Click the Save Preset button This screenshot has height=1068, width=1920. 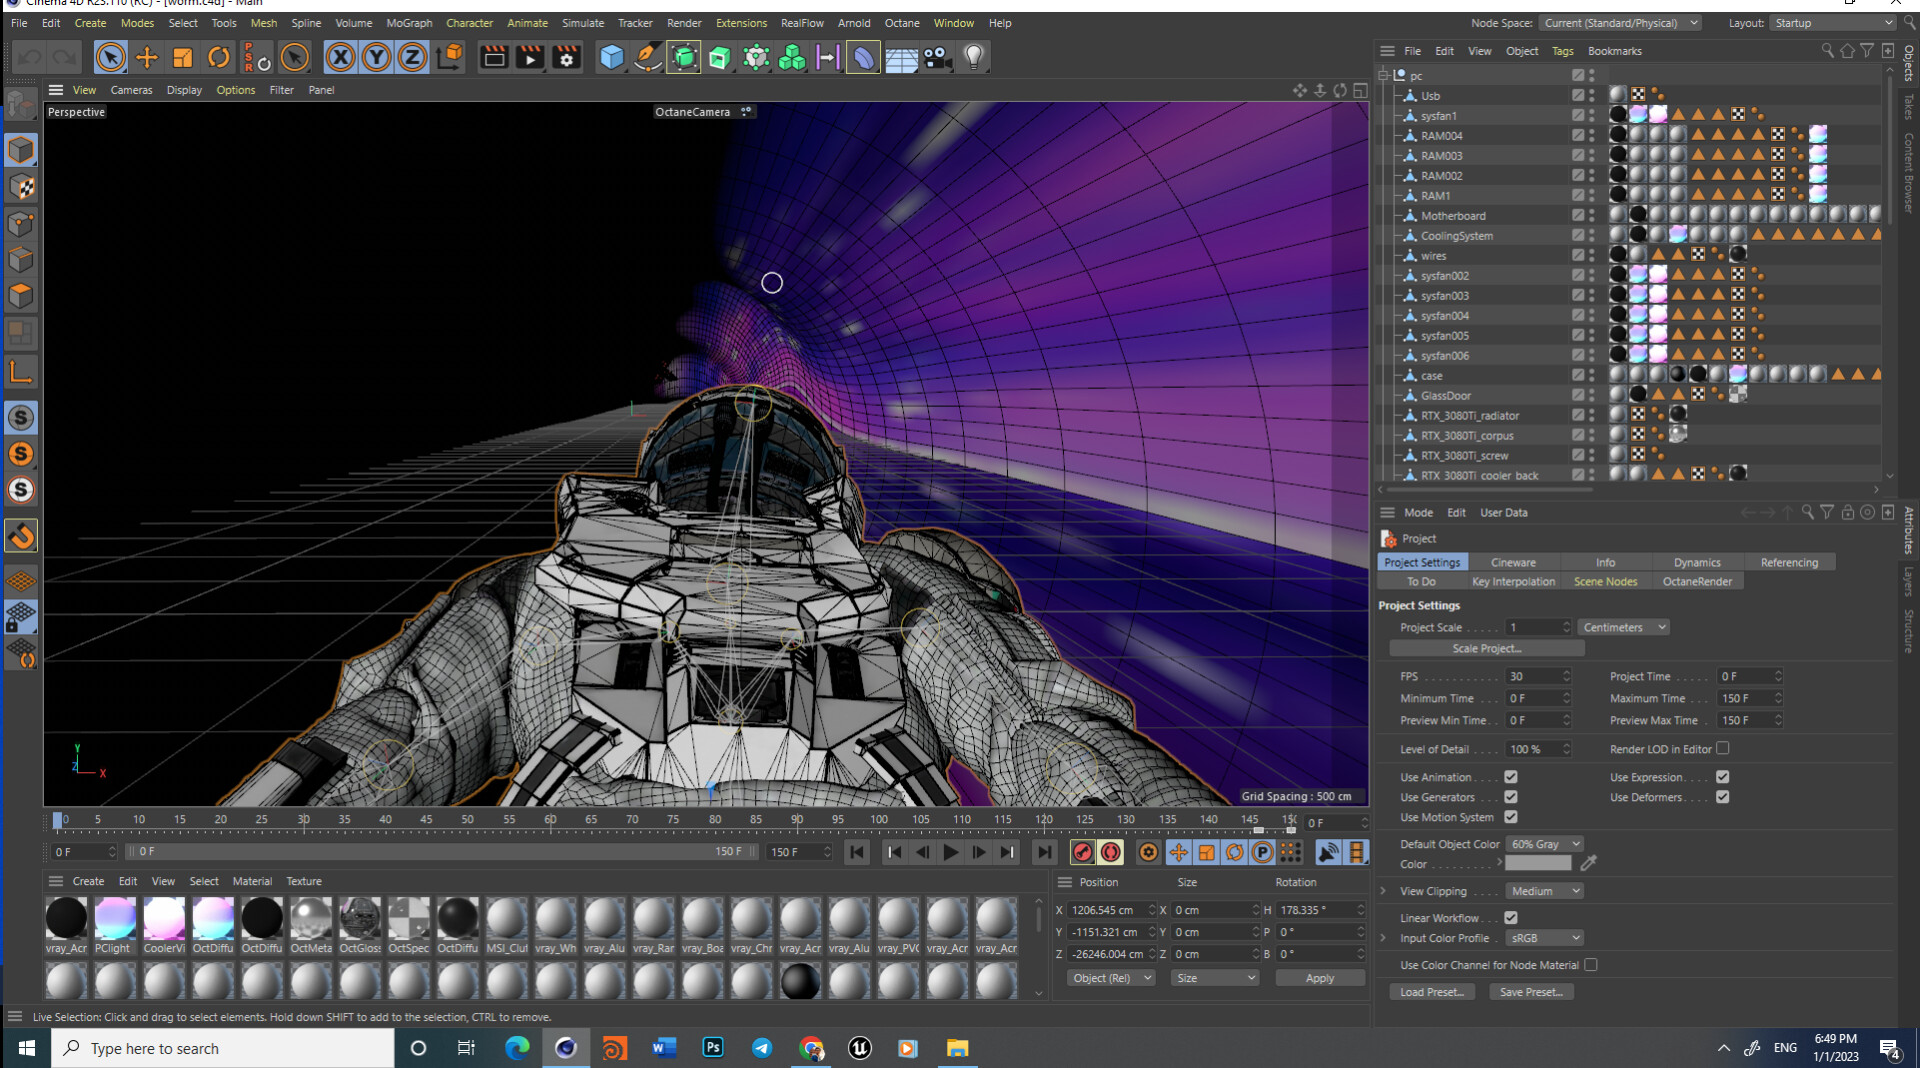click(x=1531, y=992)
